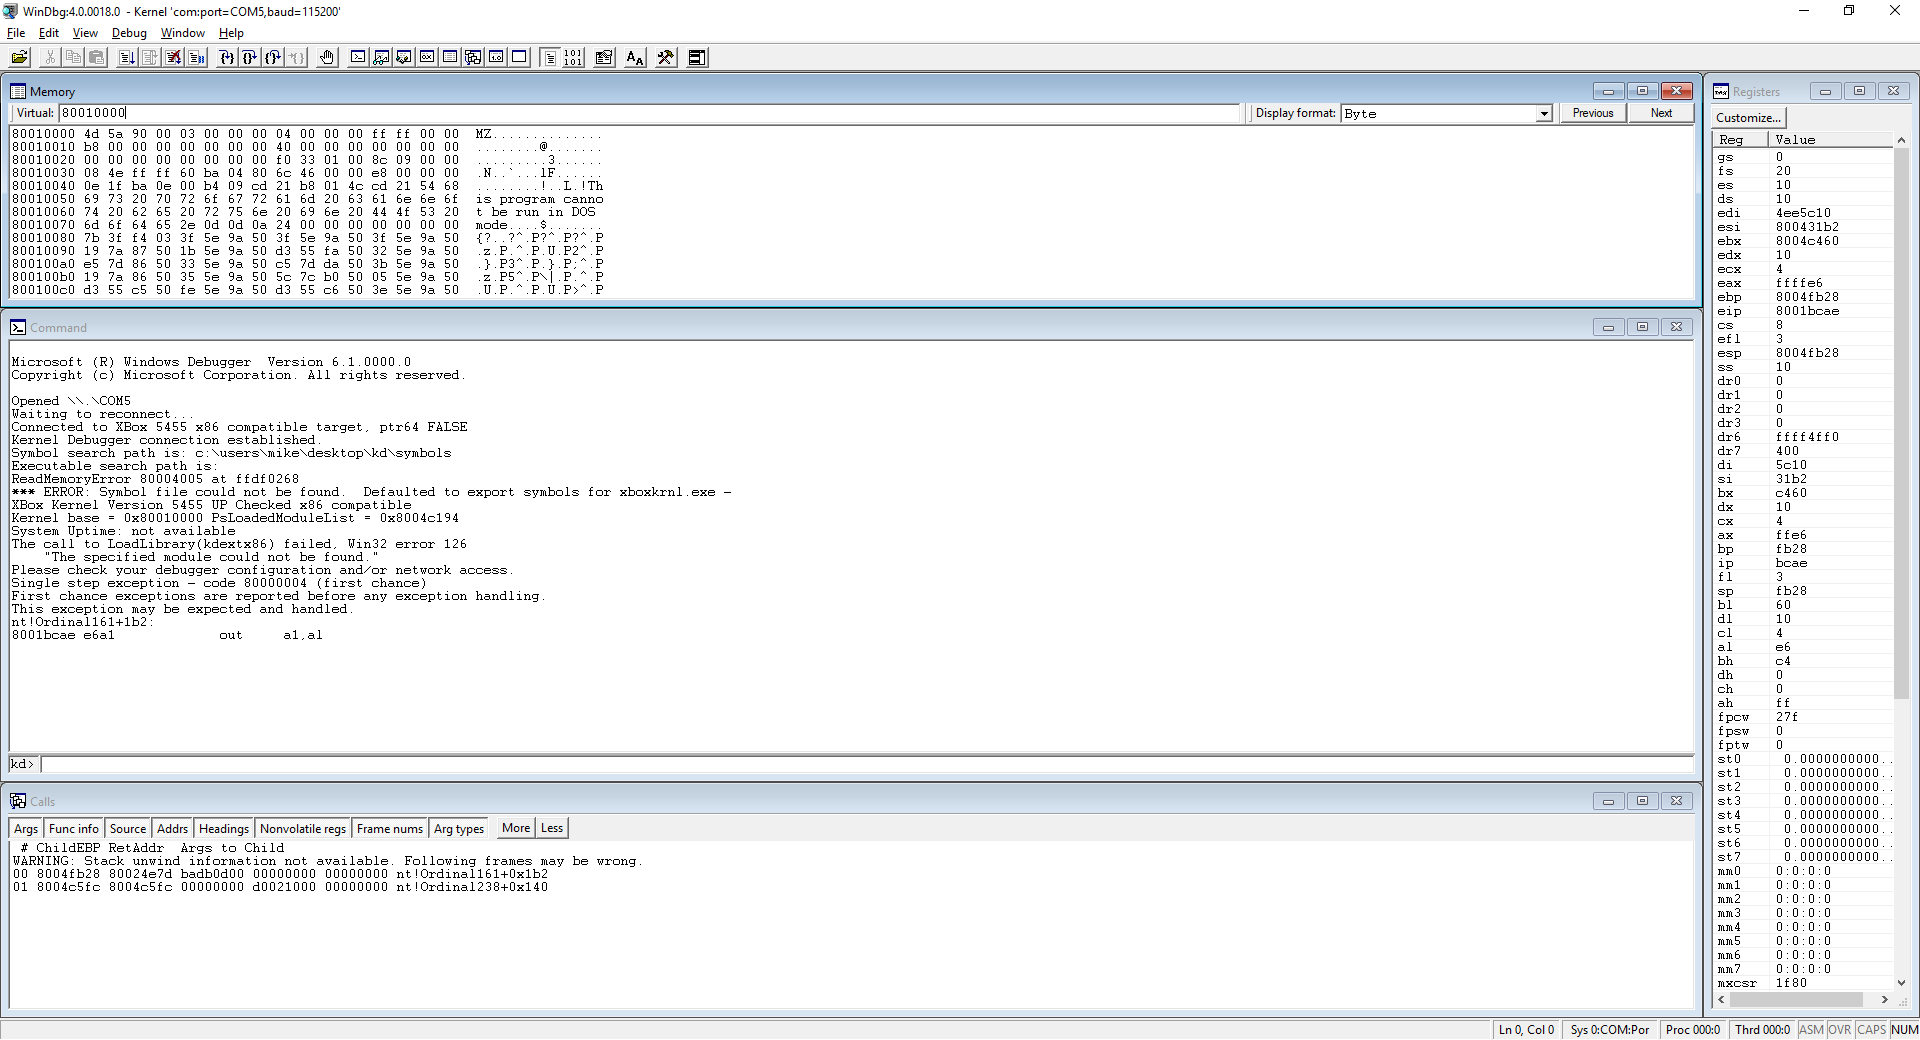Open the Debug menu
The image size is (1920, 1040).
[129, 33]
